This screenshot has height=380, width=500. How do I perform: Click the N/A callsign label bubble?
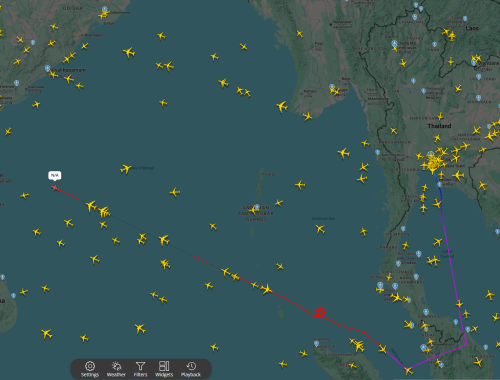55,175
